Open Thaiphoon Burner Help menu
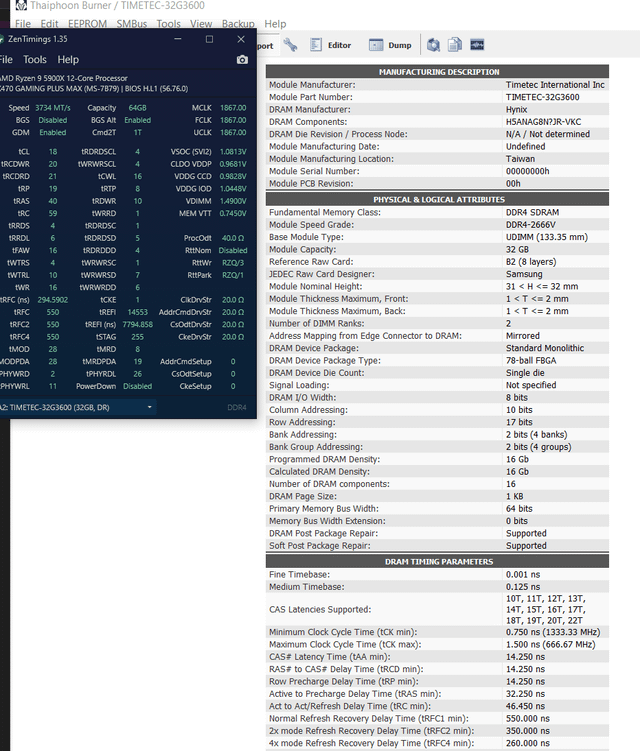 pyautogui.click(x=275, y=24)
